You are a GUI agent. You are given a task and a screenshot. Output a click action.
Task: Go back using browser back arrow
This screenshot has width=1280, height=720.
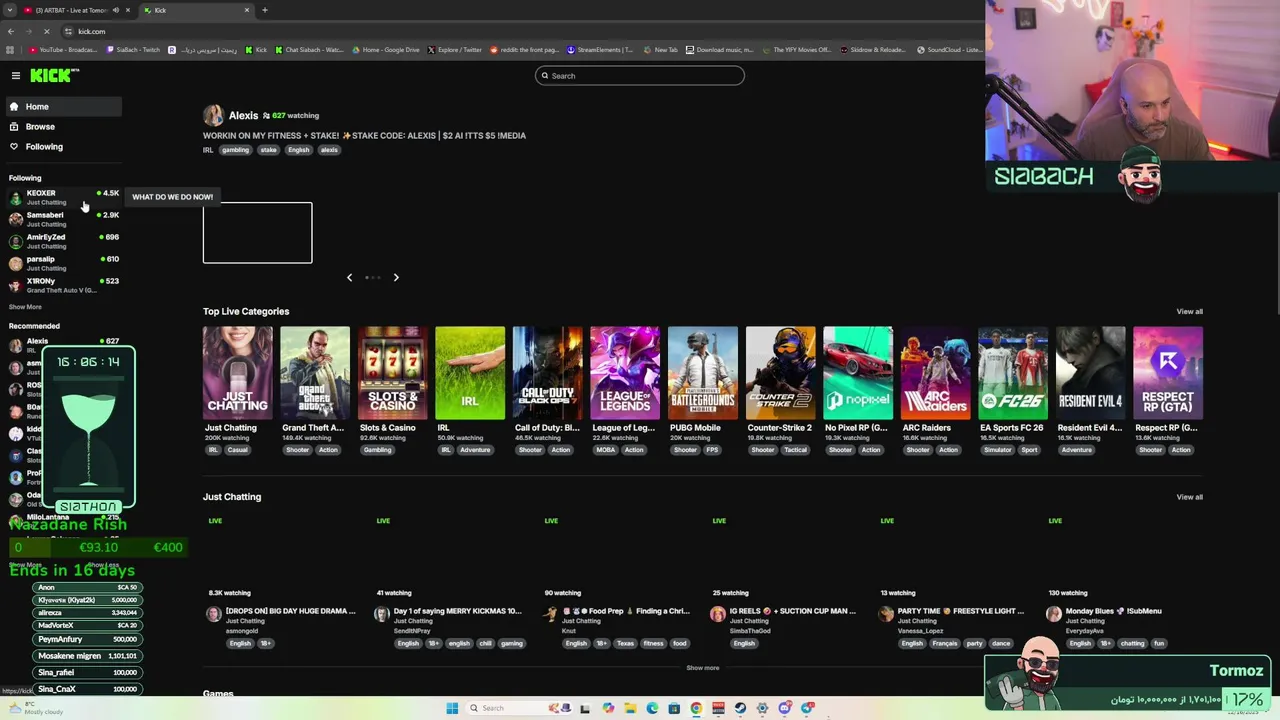10,31
